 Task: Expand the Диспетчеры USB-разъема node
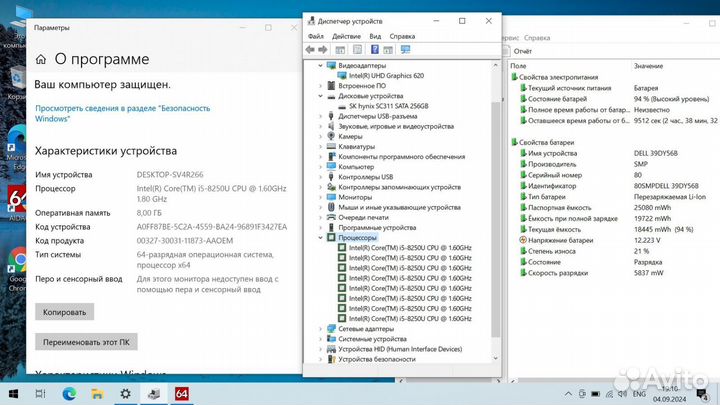[321, 116]
